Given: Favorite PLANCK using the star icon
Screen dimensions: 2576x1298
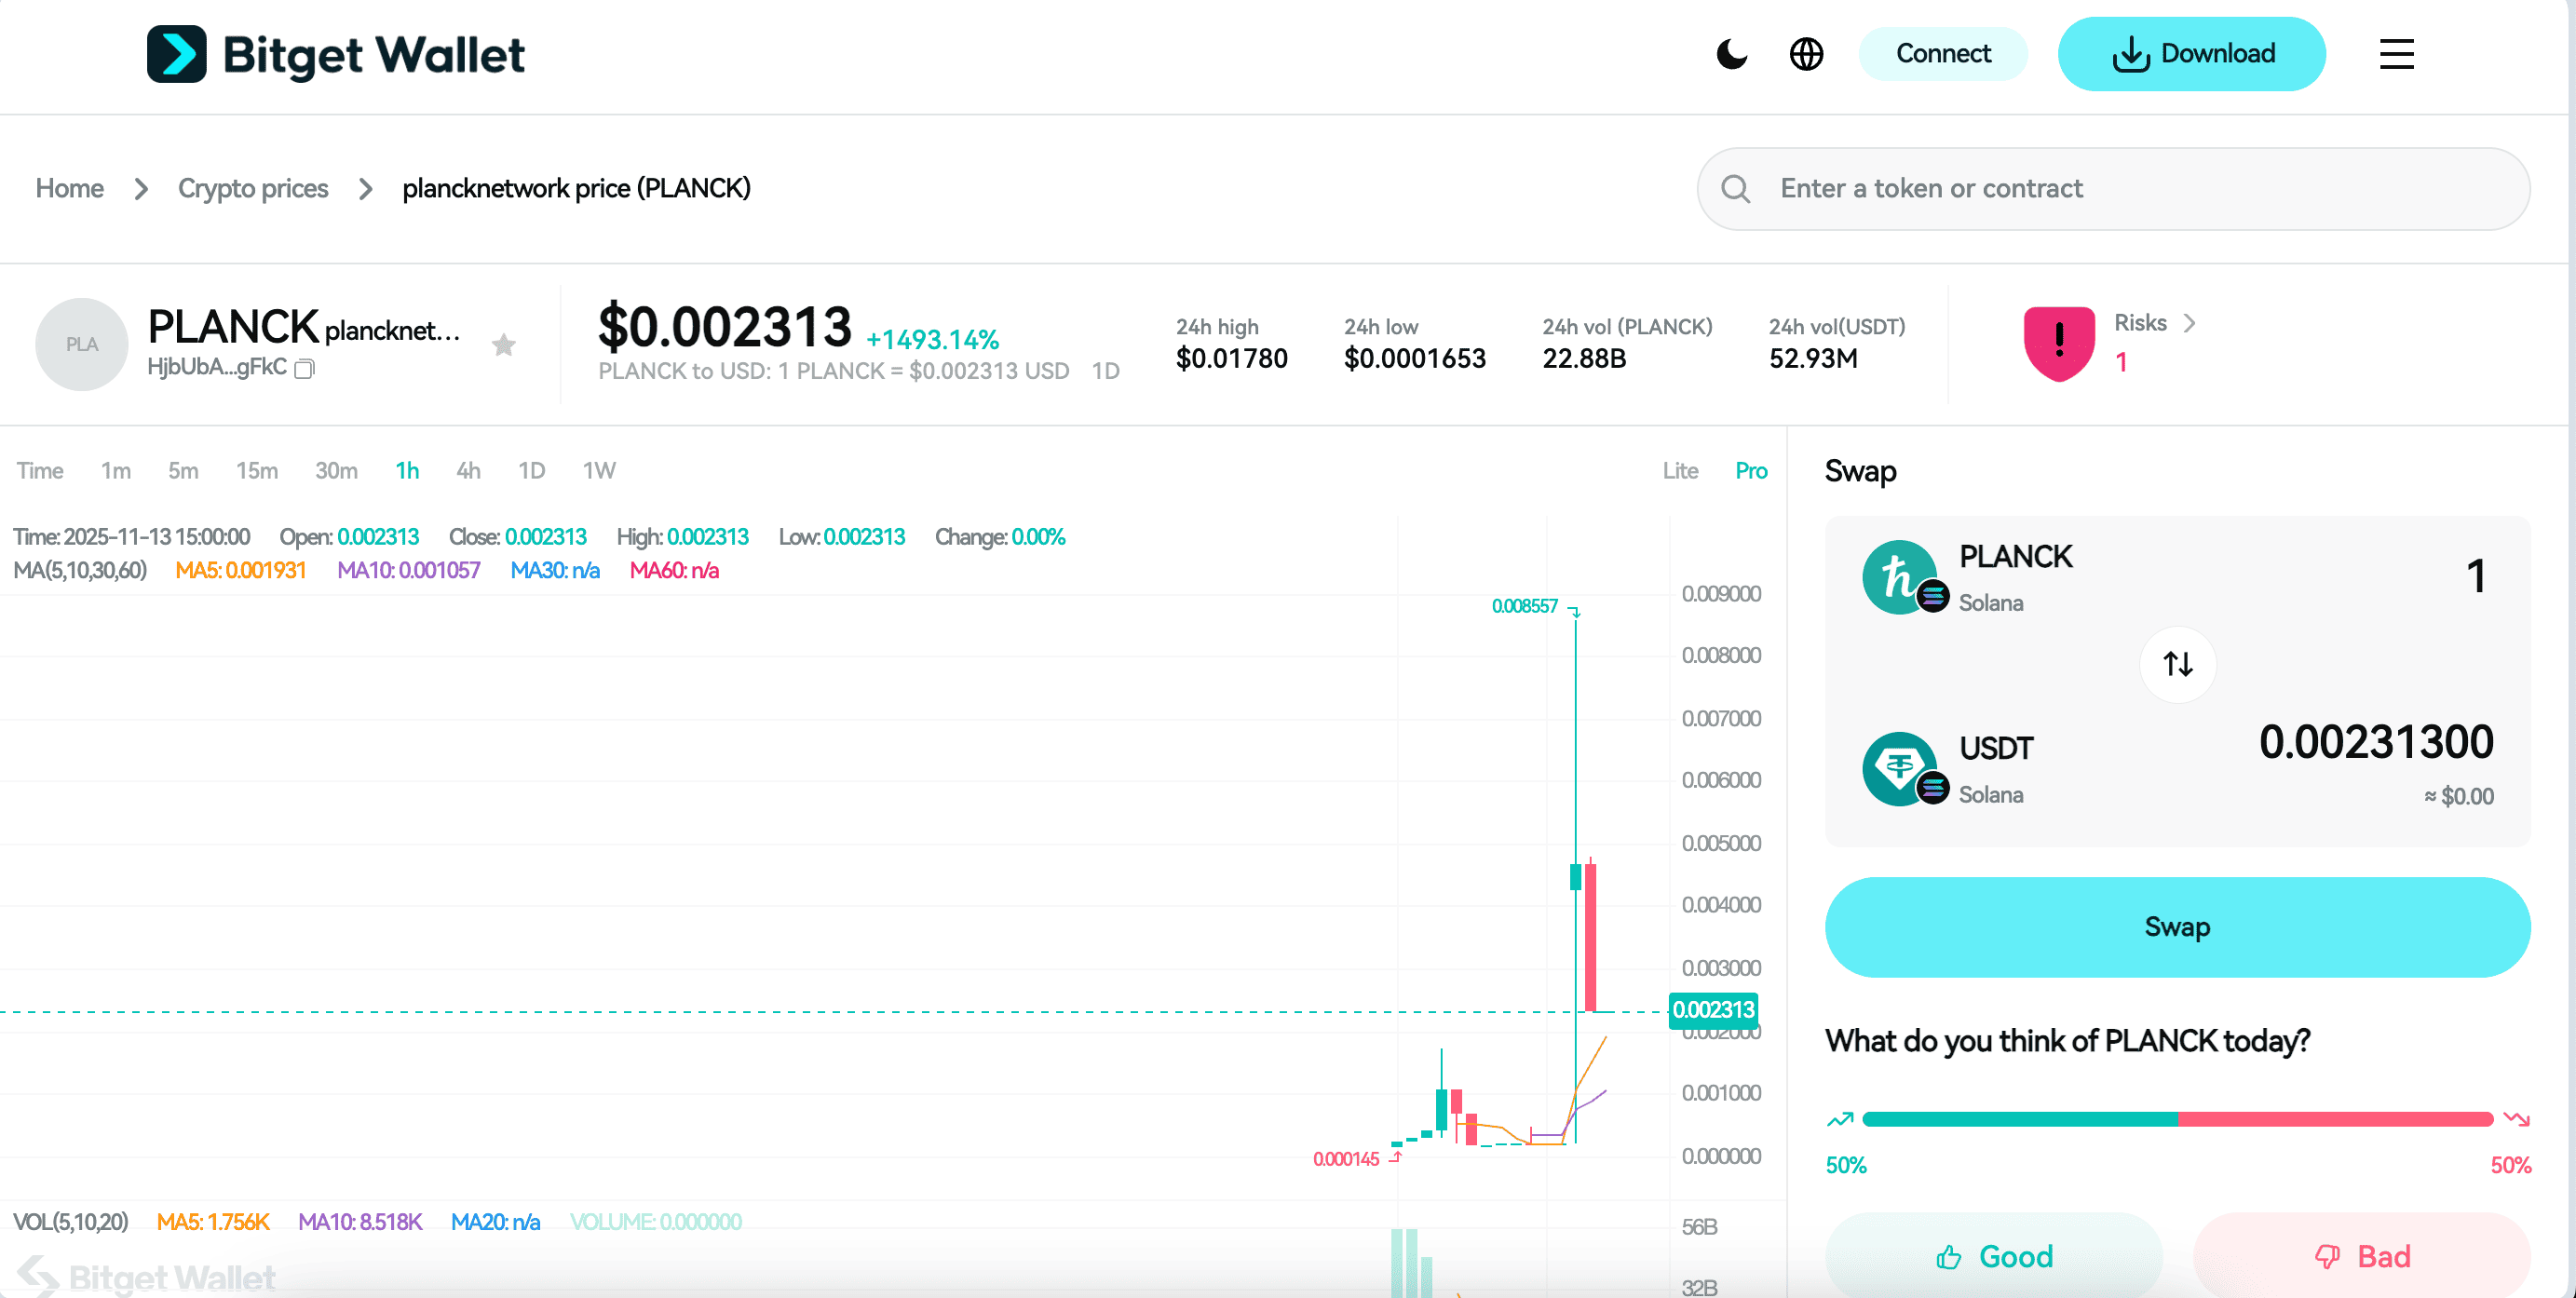Looking at the screenshot, I should coord(504,344).
